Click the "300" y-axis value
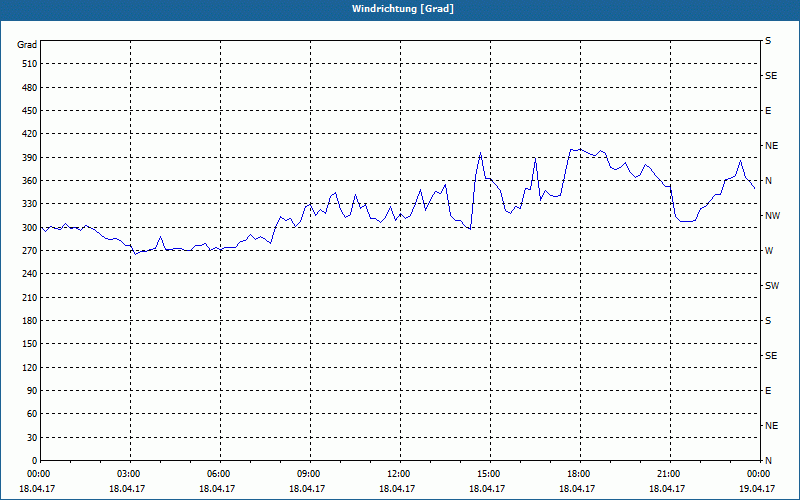Viewport: 800px width, 500px height. click(30, 228)
